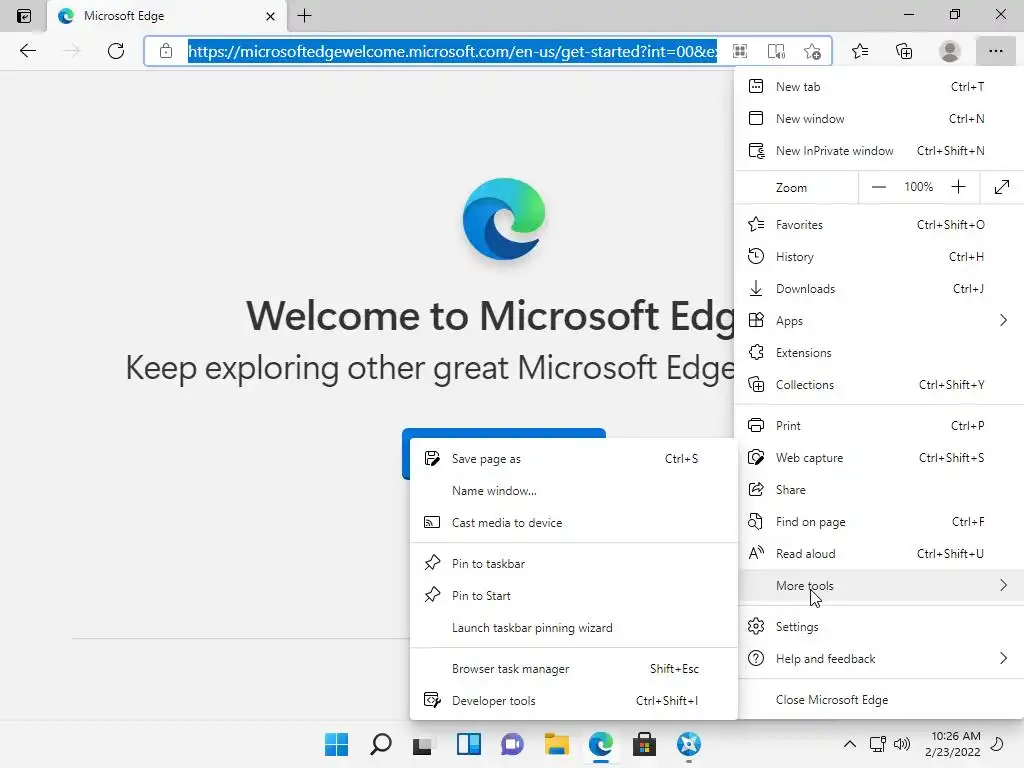This screenshot has width=1024, height=768.
Task: Refresh the current page
Action: pos(116,51)
